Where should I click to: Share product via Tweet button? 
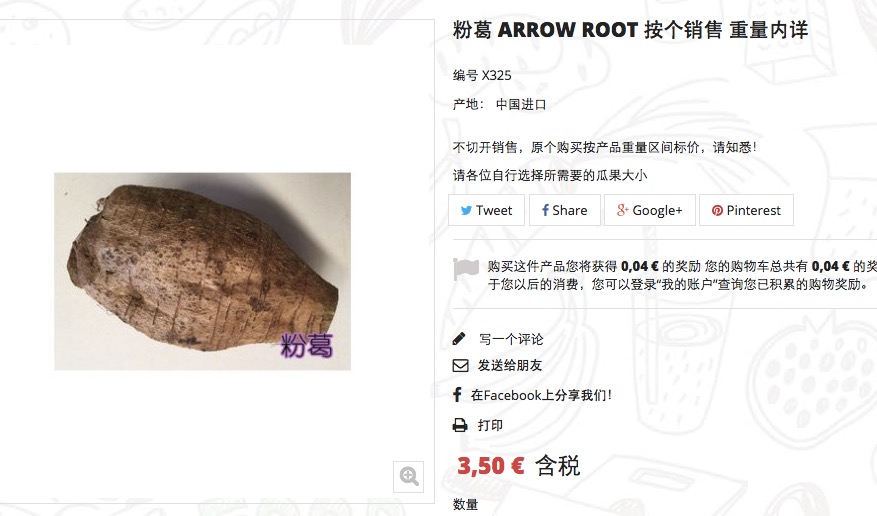tap(486, 210)
